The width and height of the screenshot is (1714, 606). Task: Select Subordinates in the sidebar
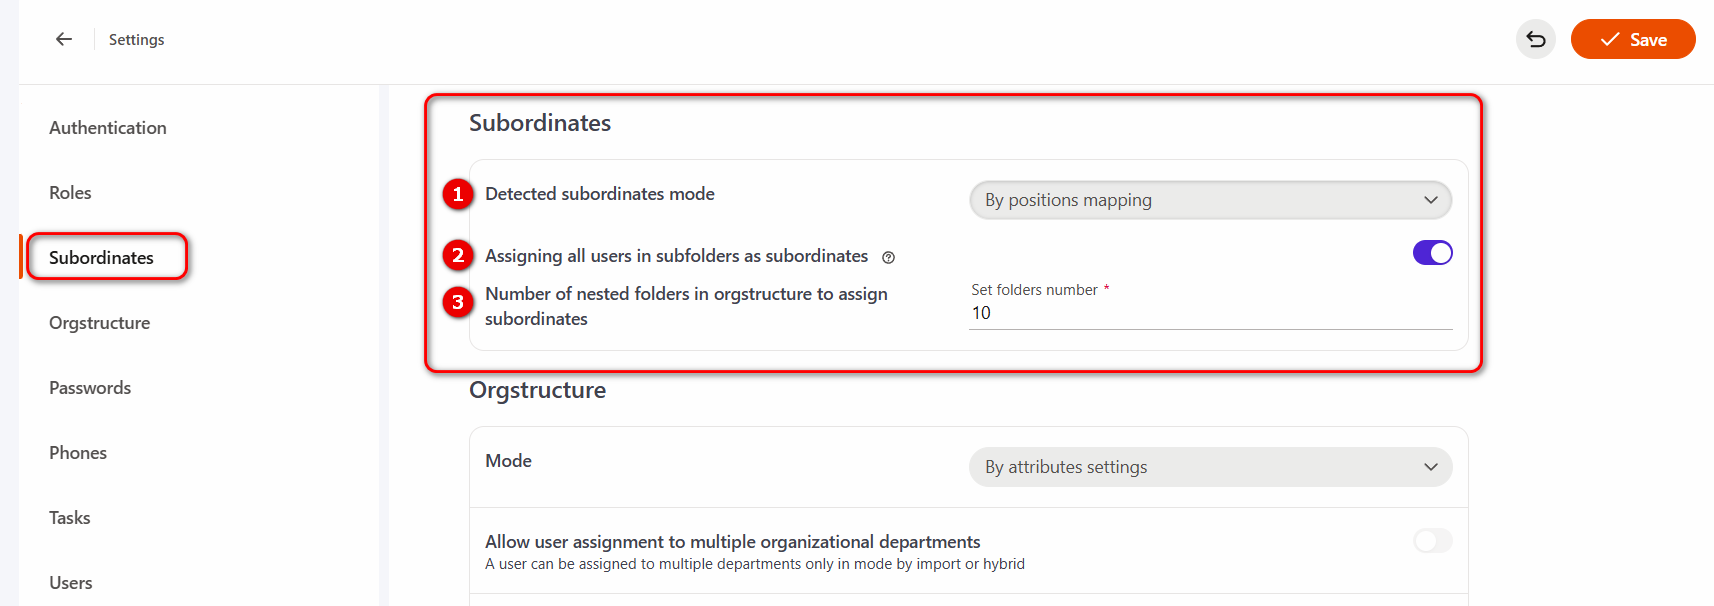tap(101, 258)
